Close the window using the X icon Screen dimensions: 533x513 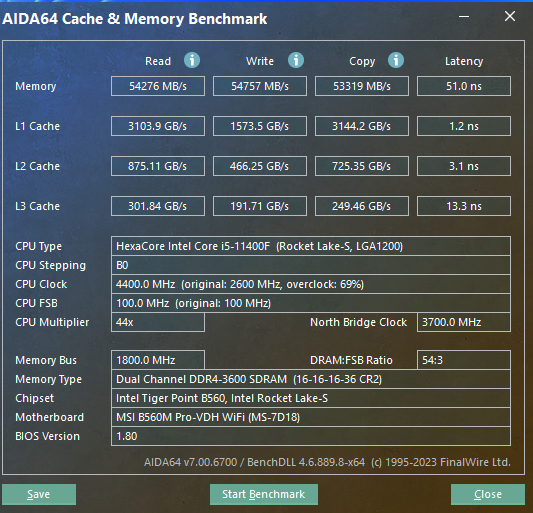[510, 16]
